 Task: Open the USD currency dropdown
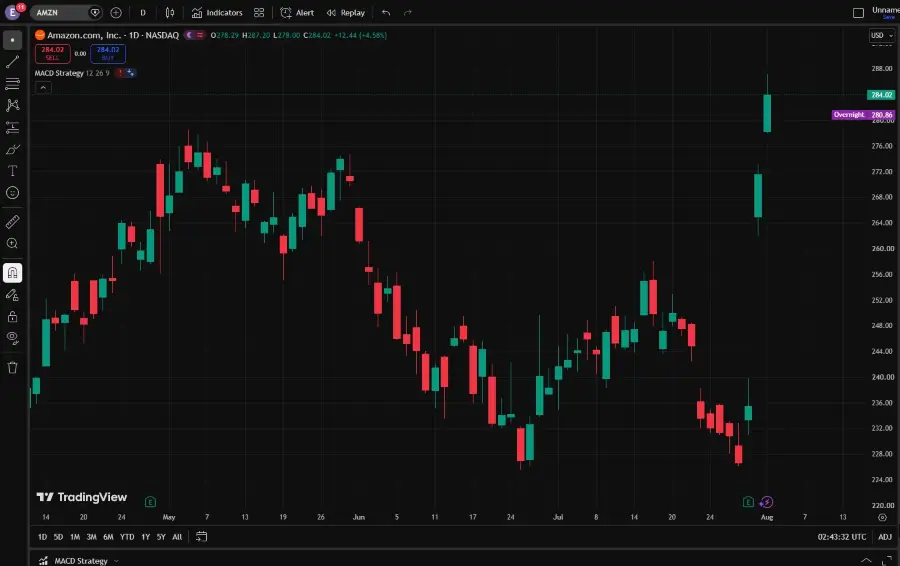pyautogui.click(x=882, y=36)
